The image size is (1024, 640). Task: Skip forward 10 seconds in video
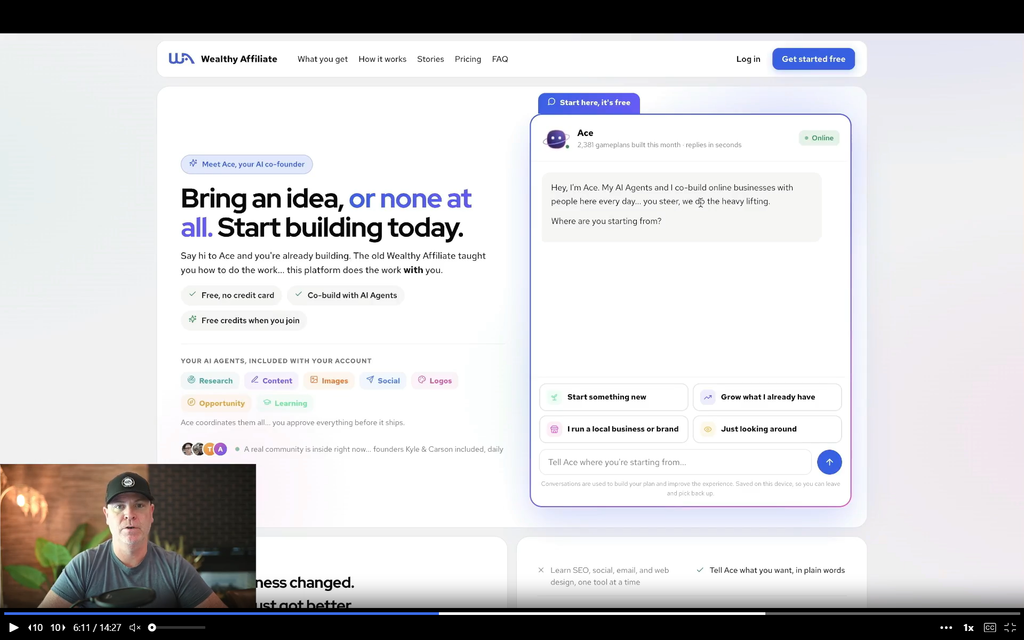point(58,628)
